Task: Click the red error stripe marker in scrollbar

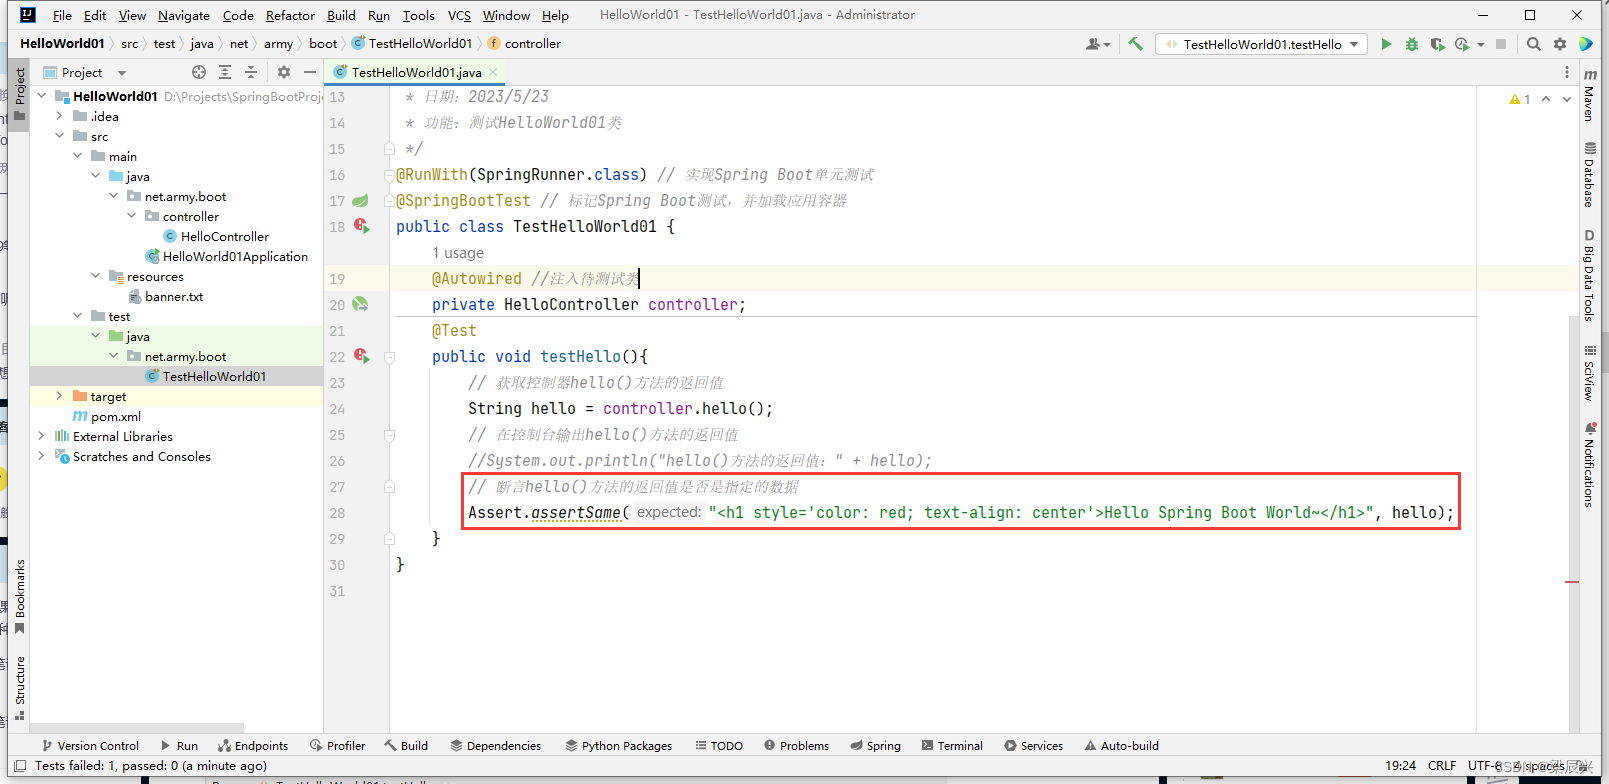Action: point(1572,582)
